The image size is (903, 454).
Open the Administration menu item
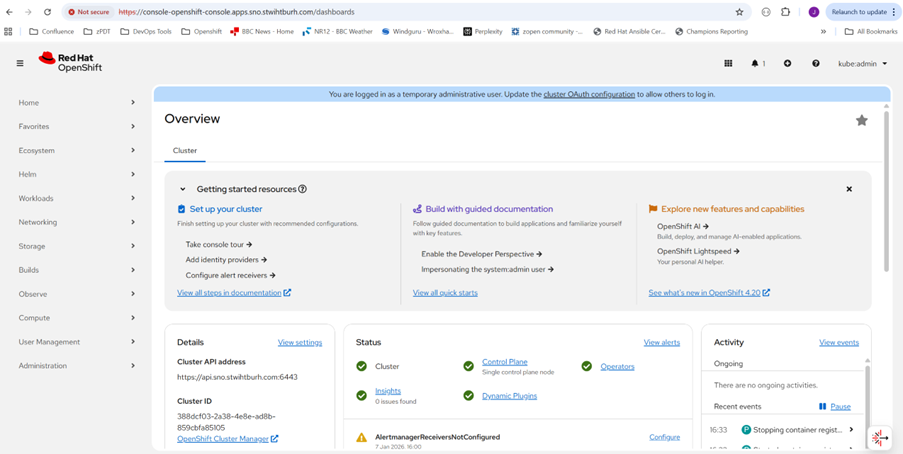click(x=76, y=366)
